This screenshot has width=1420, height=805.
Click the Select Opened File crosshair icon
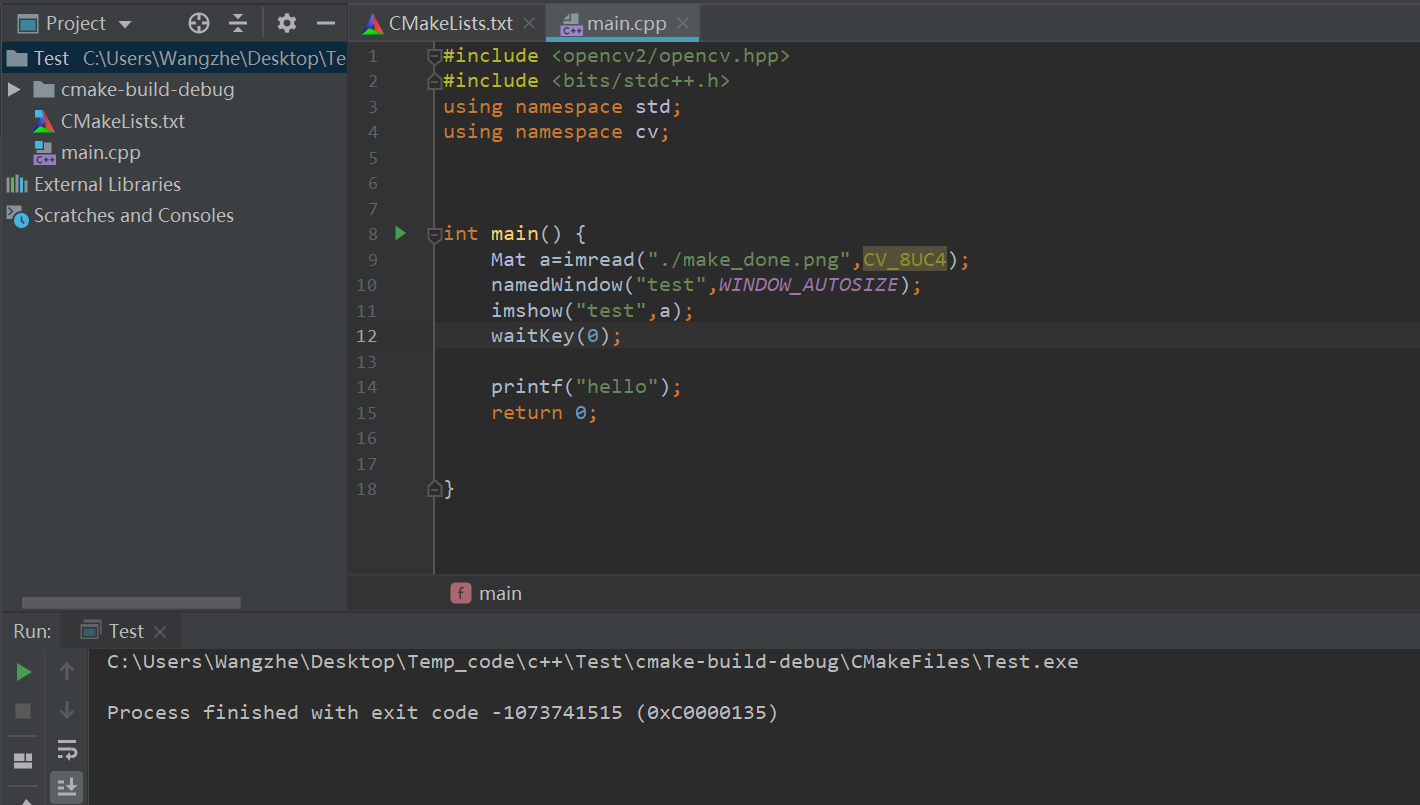tap(198, 22)
